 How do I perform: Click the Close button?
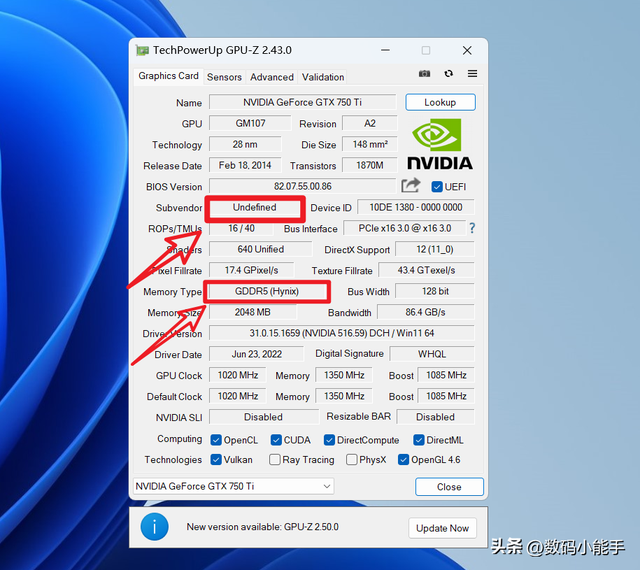click(x=449, y=487)
